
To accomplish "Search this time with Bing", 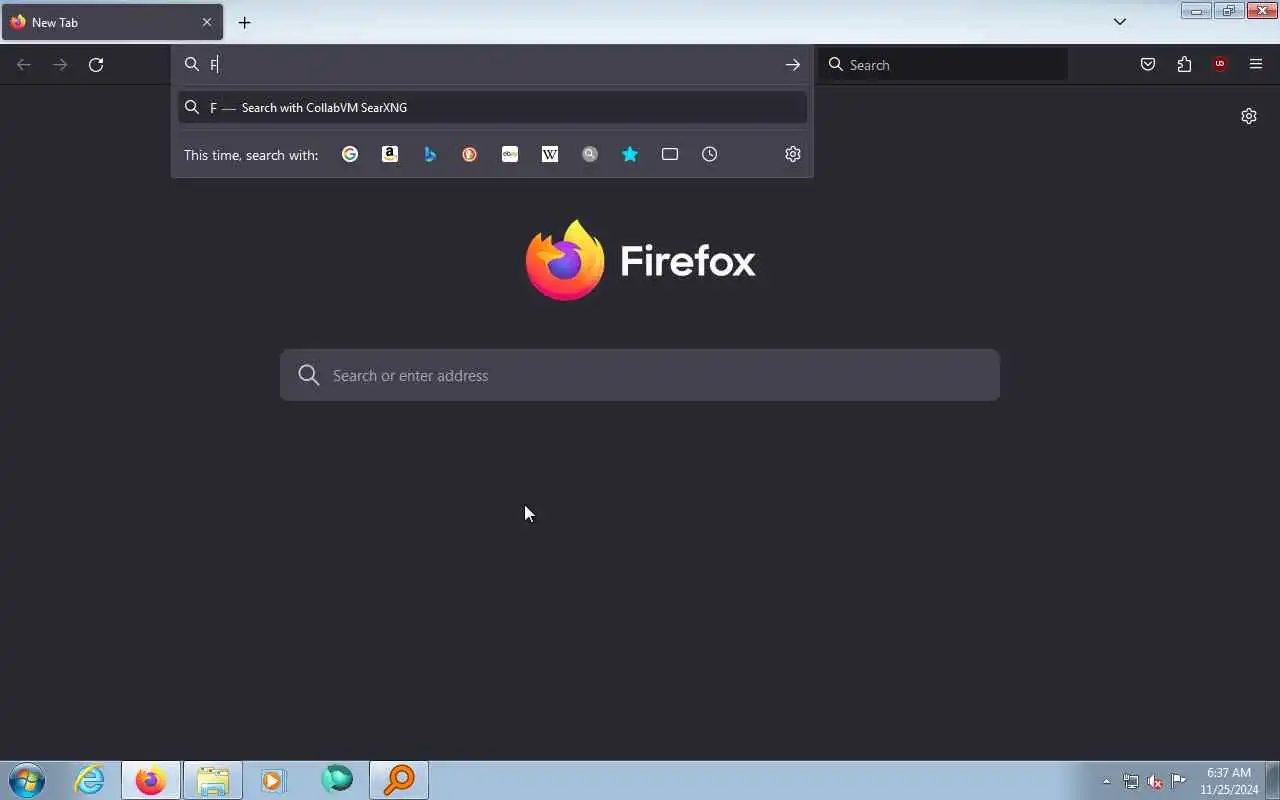I will click(430, 154).
